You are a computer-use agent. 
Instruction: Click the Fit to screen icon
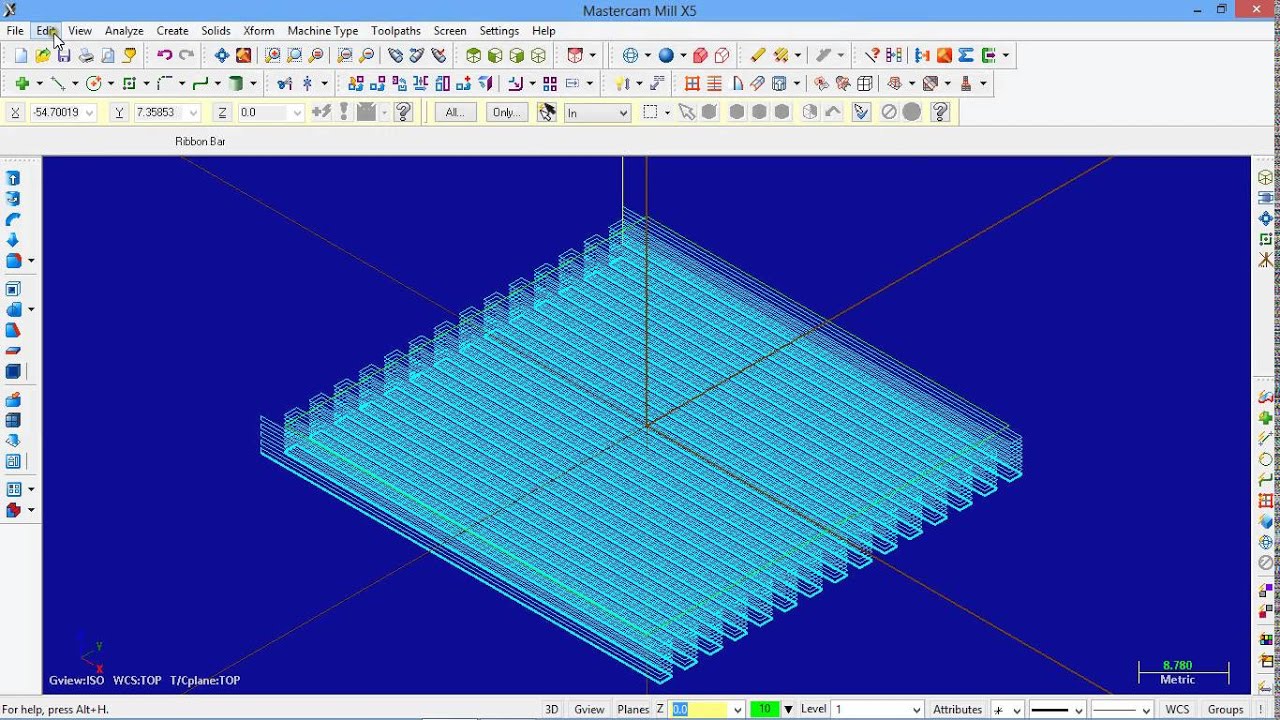(222, 56)
